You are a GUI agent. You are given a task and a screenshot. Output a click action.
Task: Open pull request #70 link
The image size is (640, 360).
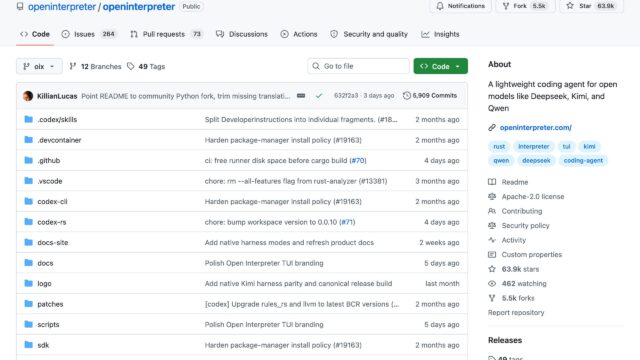[358, 160]
